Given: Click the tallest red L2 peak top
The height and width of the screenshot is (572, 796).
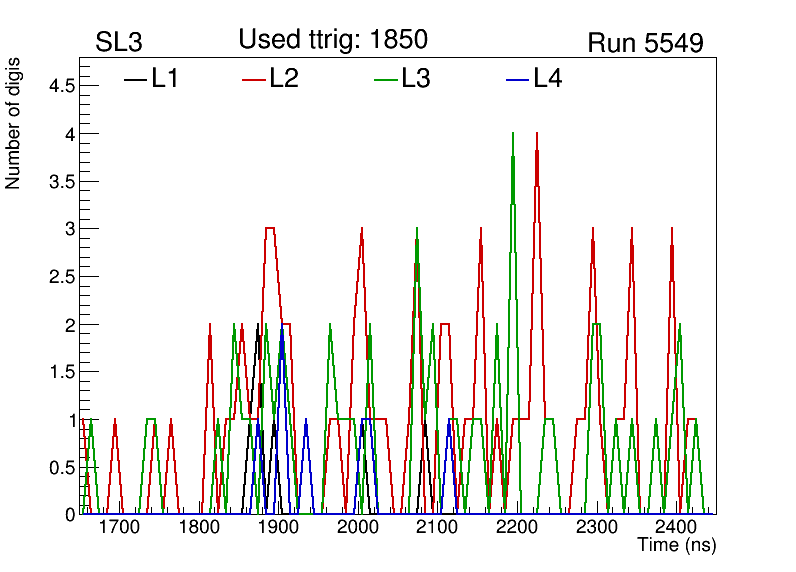Looking at the screenshot, I should [537, 133].
